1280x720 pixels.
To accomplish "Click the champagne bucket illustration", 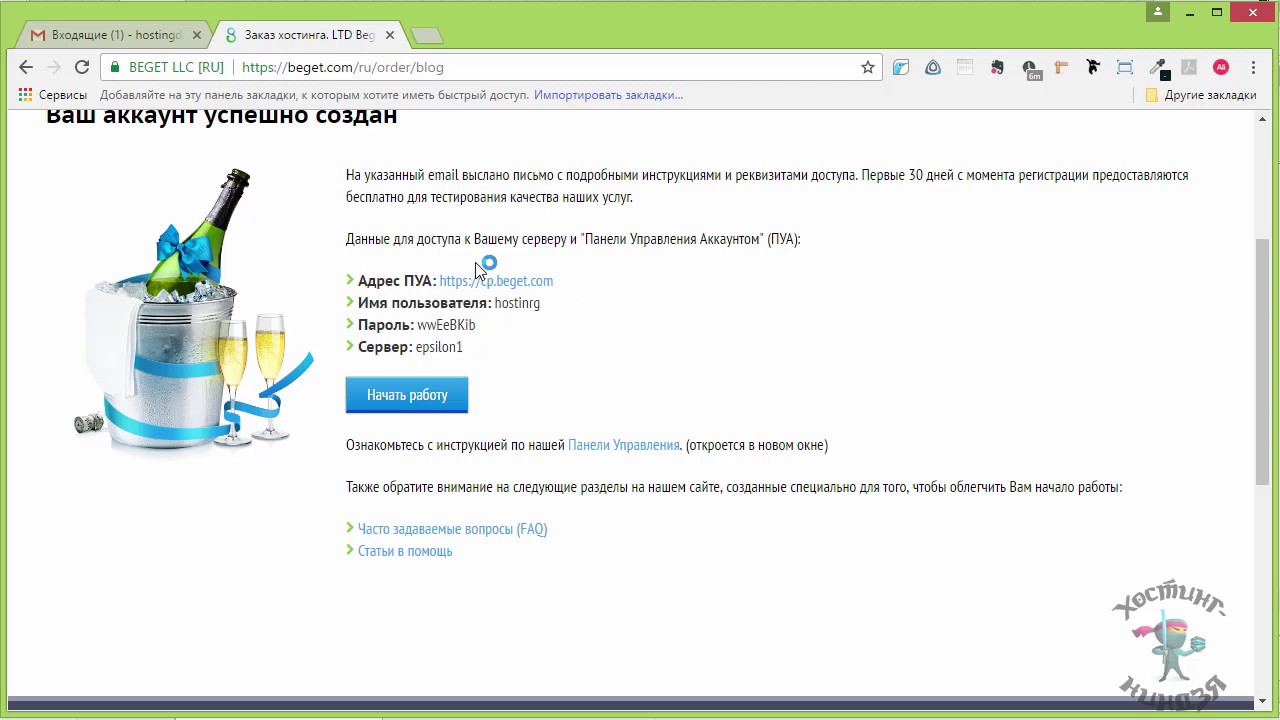I will [x=195, y=310].
